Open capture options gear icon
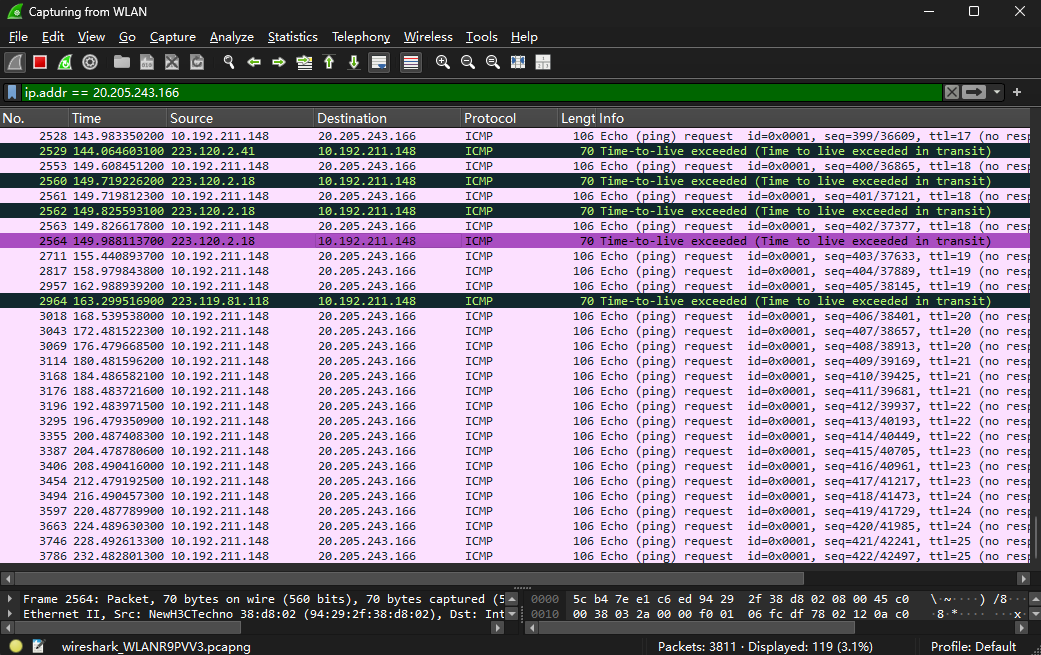 (x=90, y=62)
